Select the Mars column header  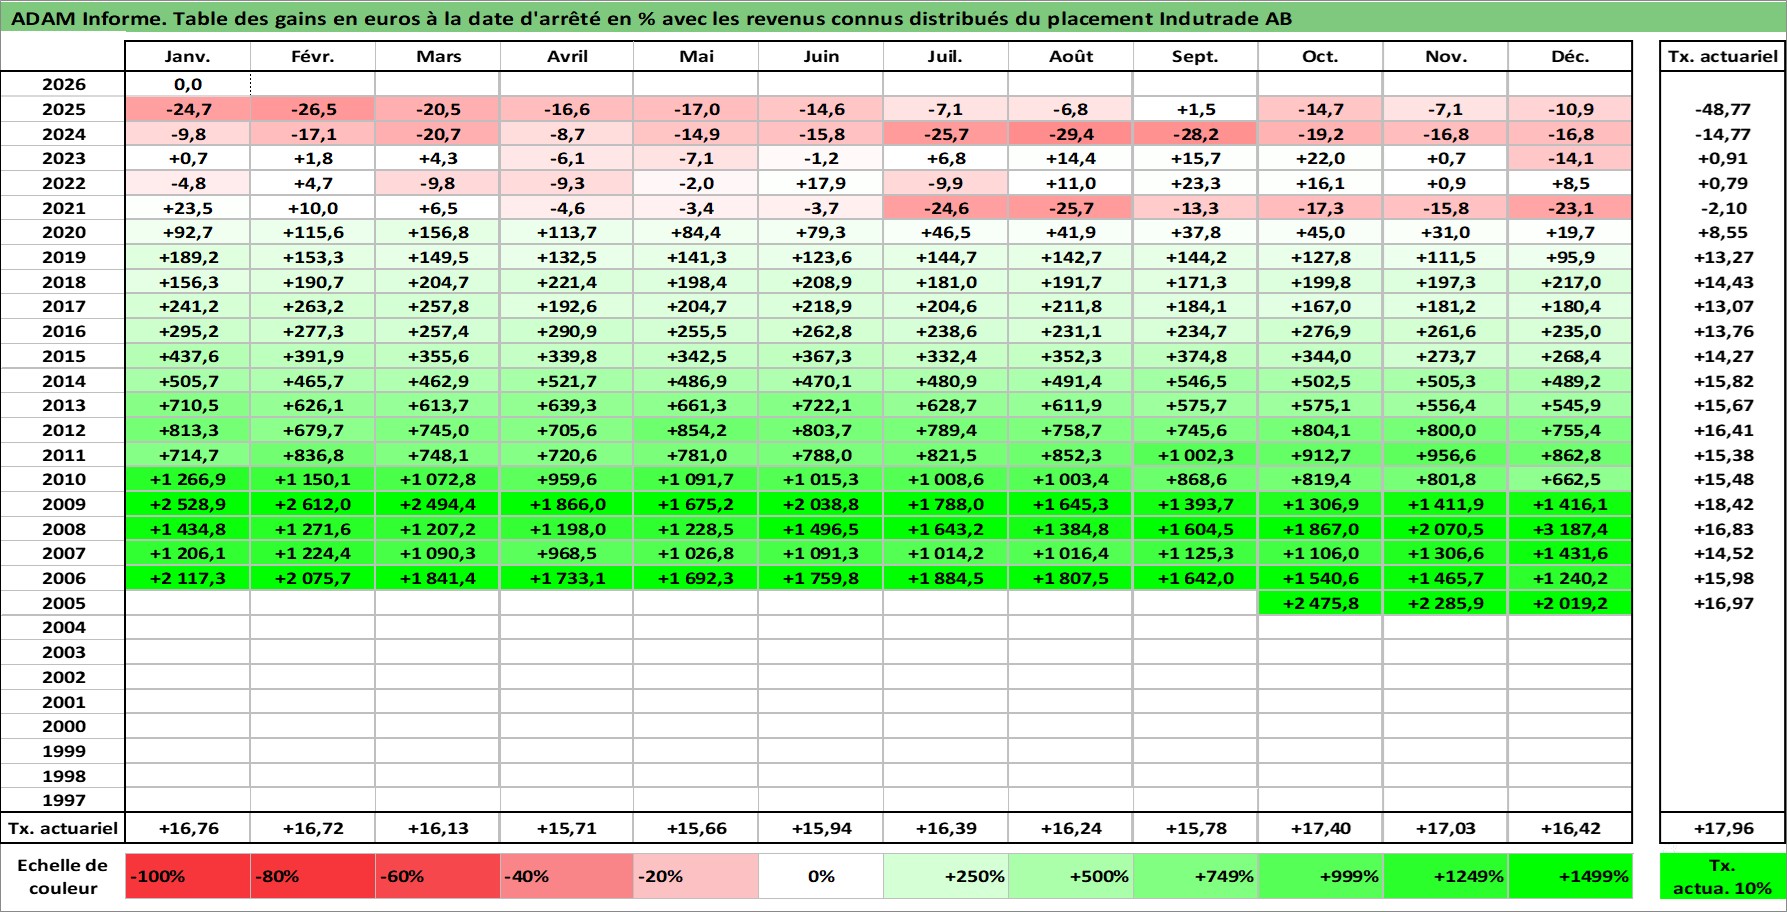pyautogui.click(x=438, y=57)
